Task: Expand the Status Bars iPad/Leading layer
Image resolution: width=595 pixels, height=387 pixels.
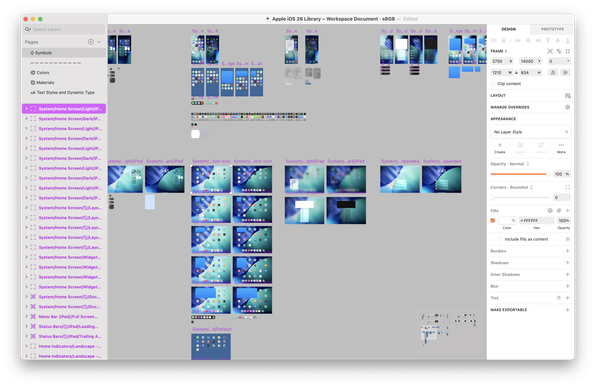Action: (x=26, y=326)
